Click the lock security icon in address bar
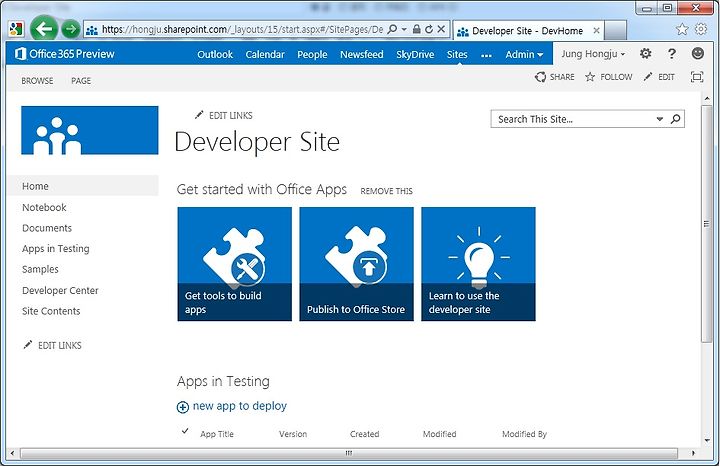Viewport: 720px width, 466px height. [416, 29]
